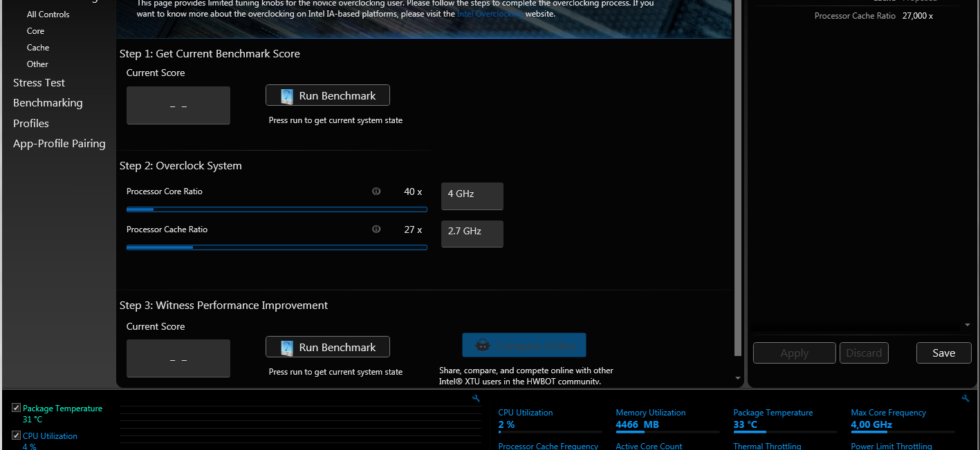Click the Memory Utilization 4466 MB value
Screen dimensions: 980x450
(x=638, y=425)
